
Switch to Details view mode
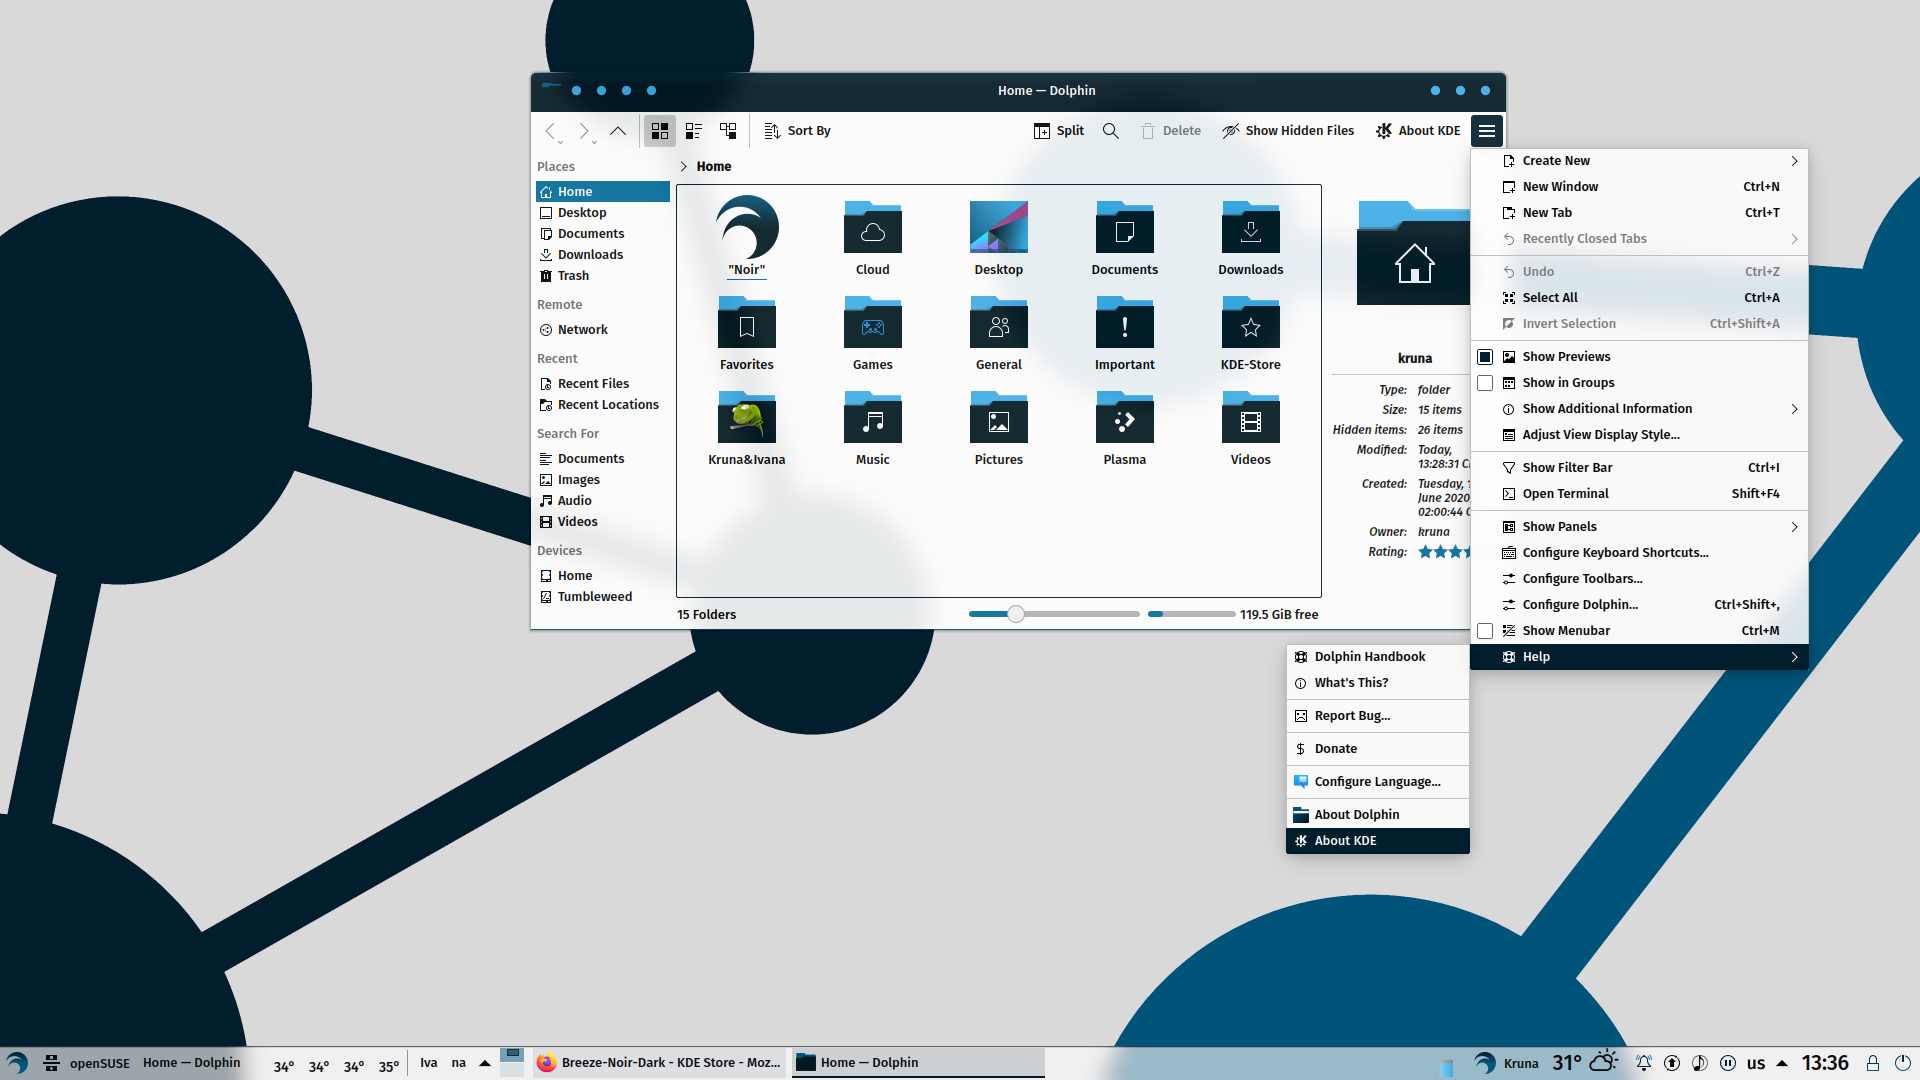click(x=728, y=131)
